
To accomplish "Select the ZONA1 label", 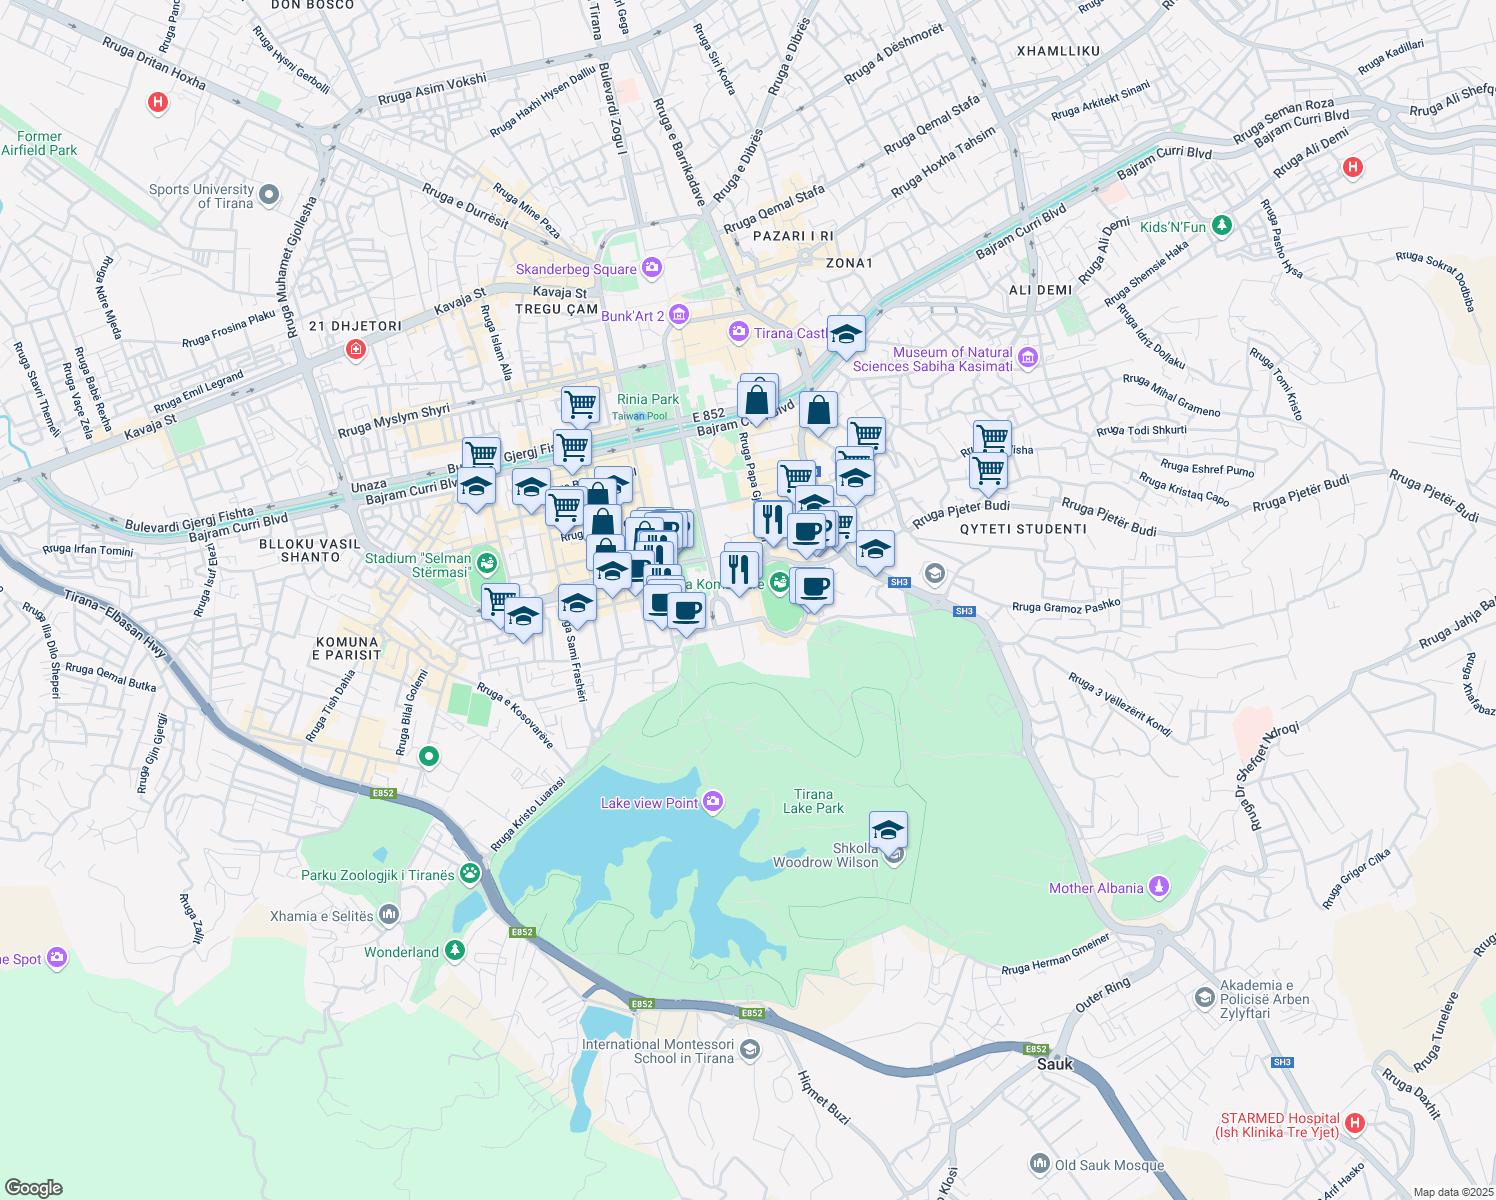I will (x=849, y=263).
